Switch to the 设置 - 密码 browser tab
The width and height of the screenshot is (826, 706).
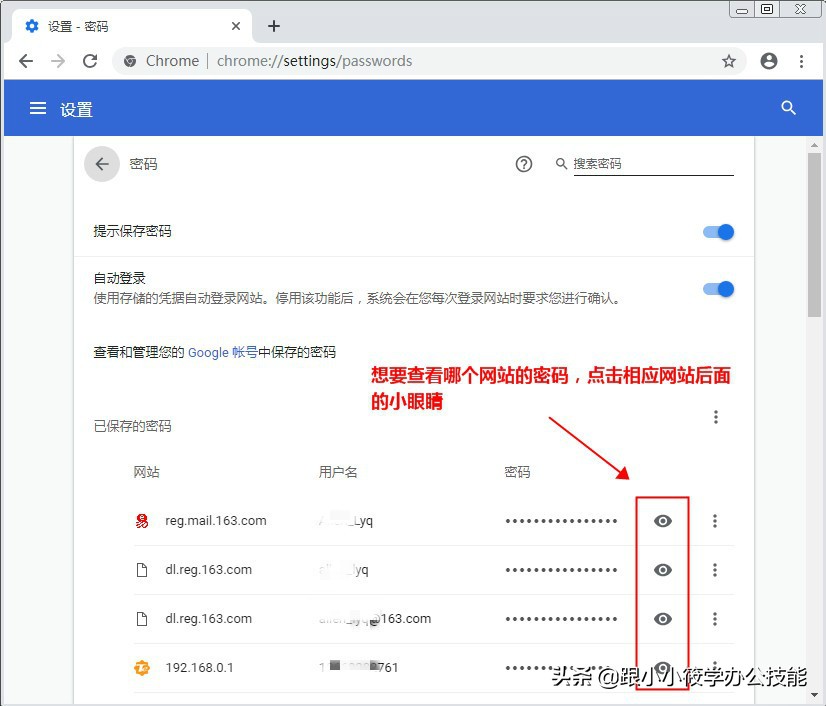[x=120, y=26]
